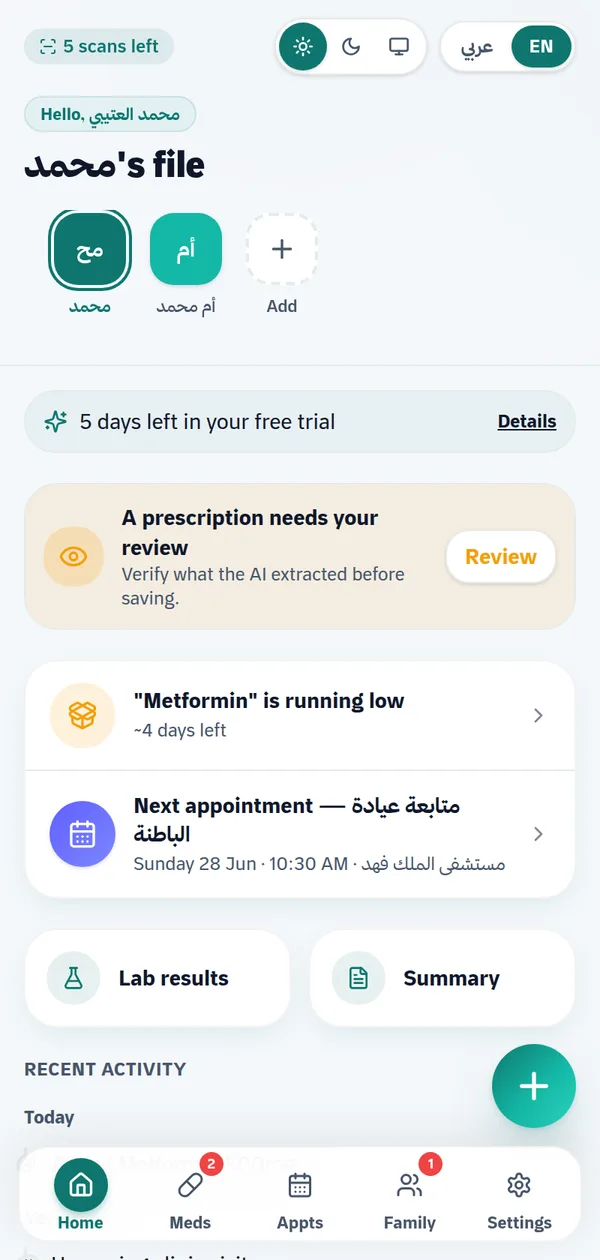
Task: Tap the 5 scans left badge
Action: point(99,46)
